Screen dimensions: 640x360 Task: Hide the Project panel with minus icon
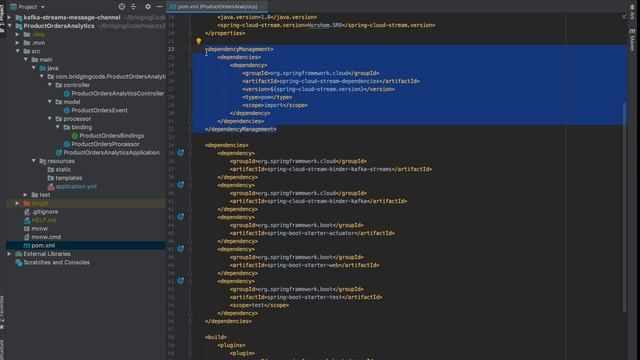[x=160, y=7]
